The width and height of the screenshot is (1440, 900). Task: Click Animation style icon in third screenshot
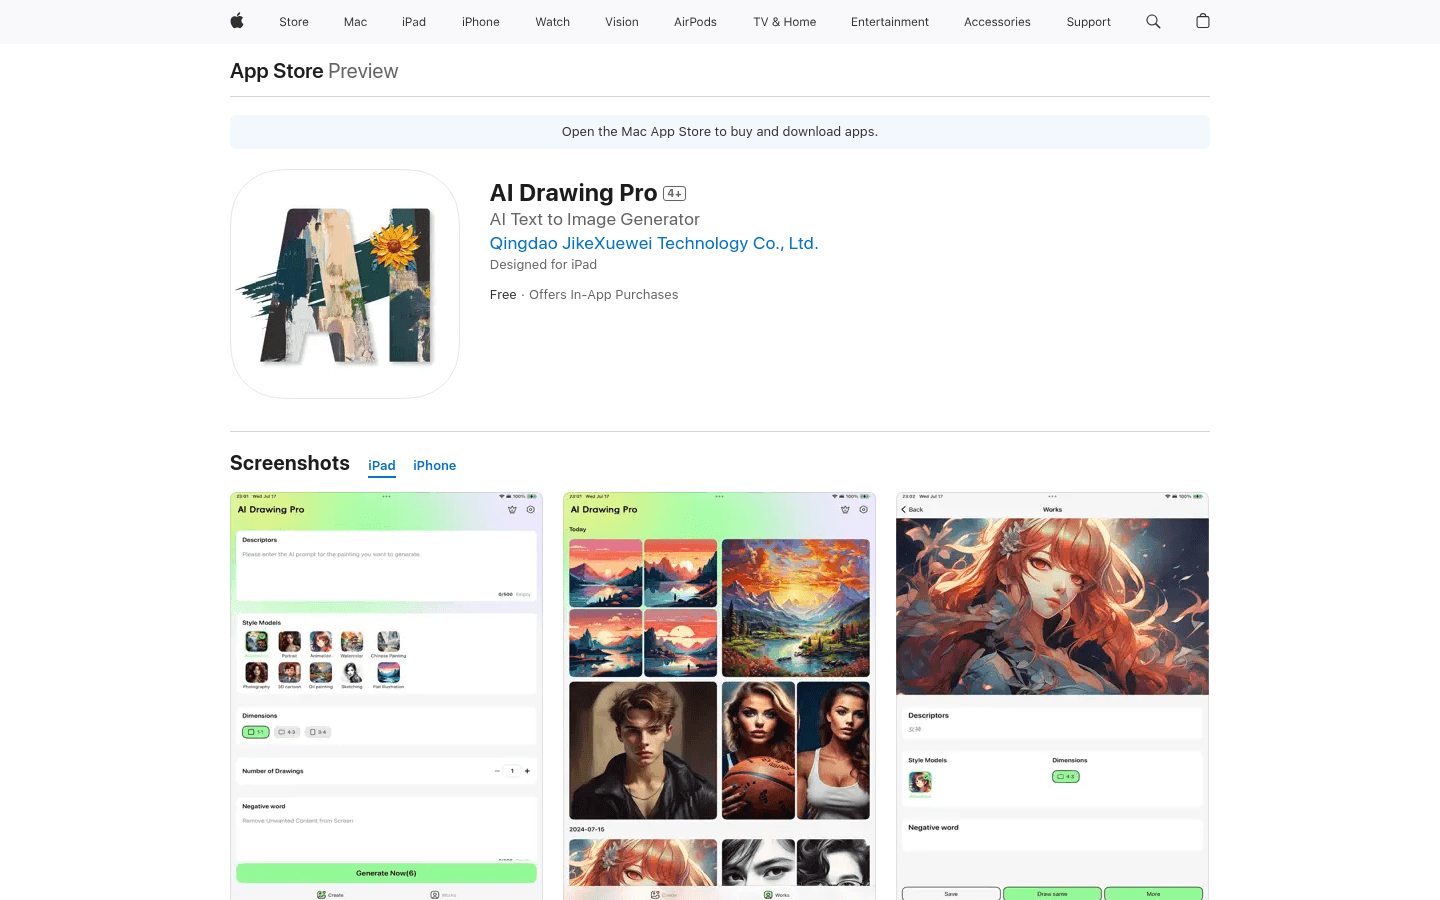(x=920, y=782)
